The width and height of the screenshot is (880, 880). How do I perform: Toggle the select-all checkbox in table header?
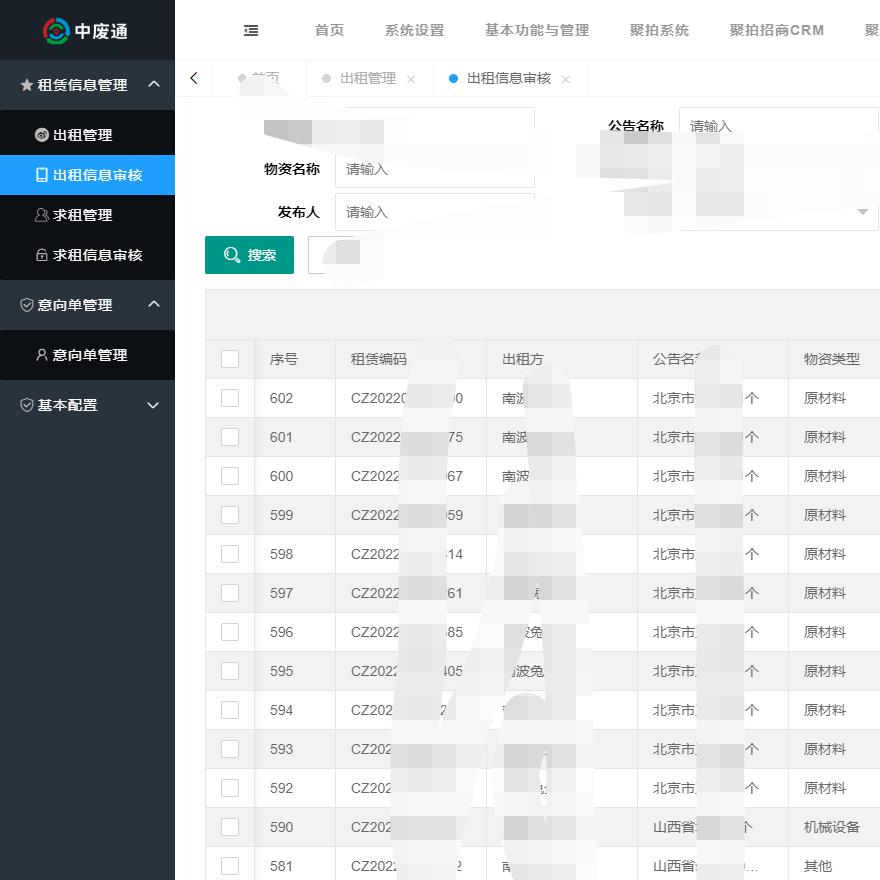(230, 358)
